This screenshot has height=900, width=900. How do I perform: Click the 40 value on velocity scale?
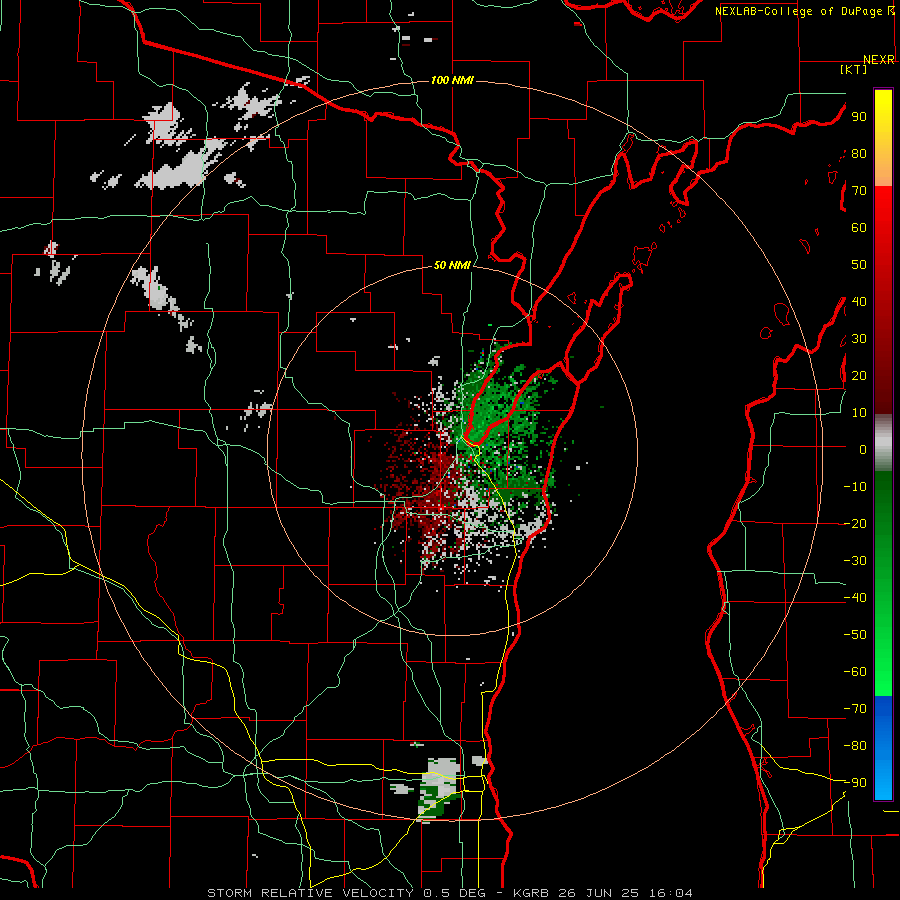[859, 301]
